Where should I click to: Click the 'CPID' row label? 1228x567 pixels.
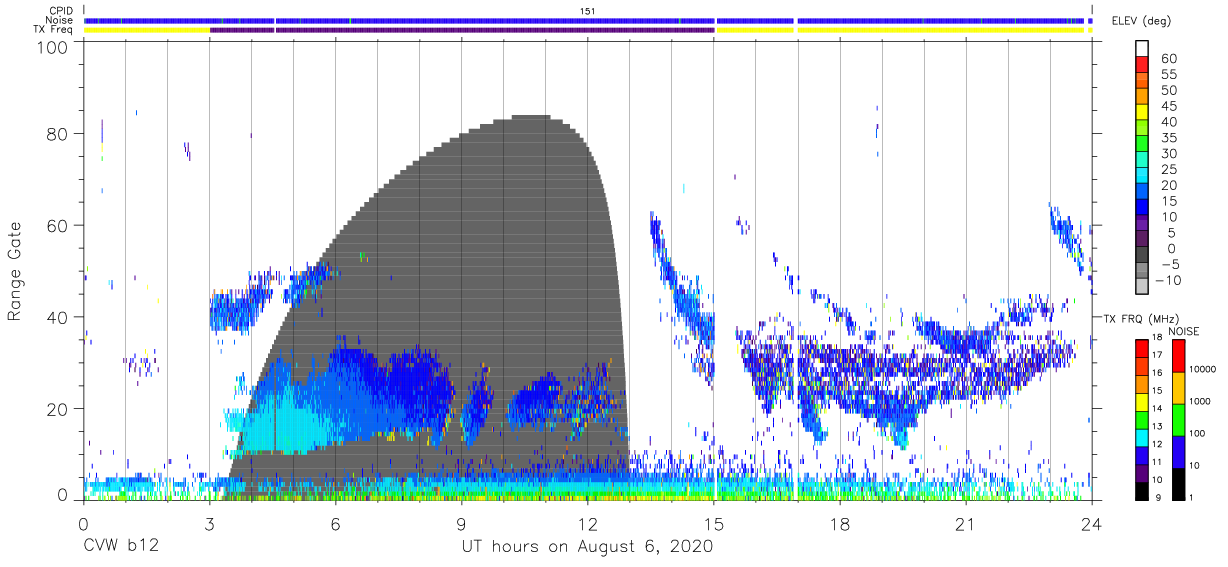pyautogui.click(x=62, y=11)
